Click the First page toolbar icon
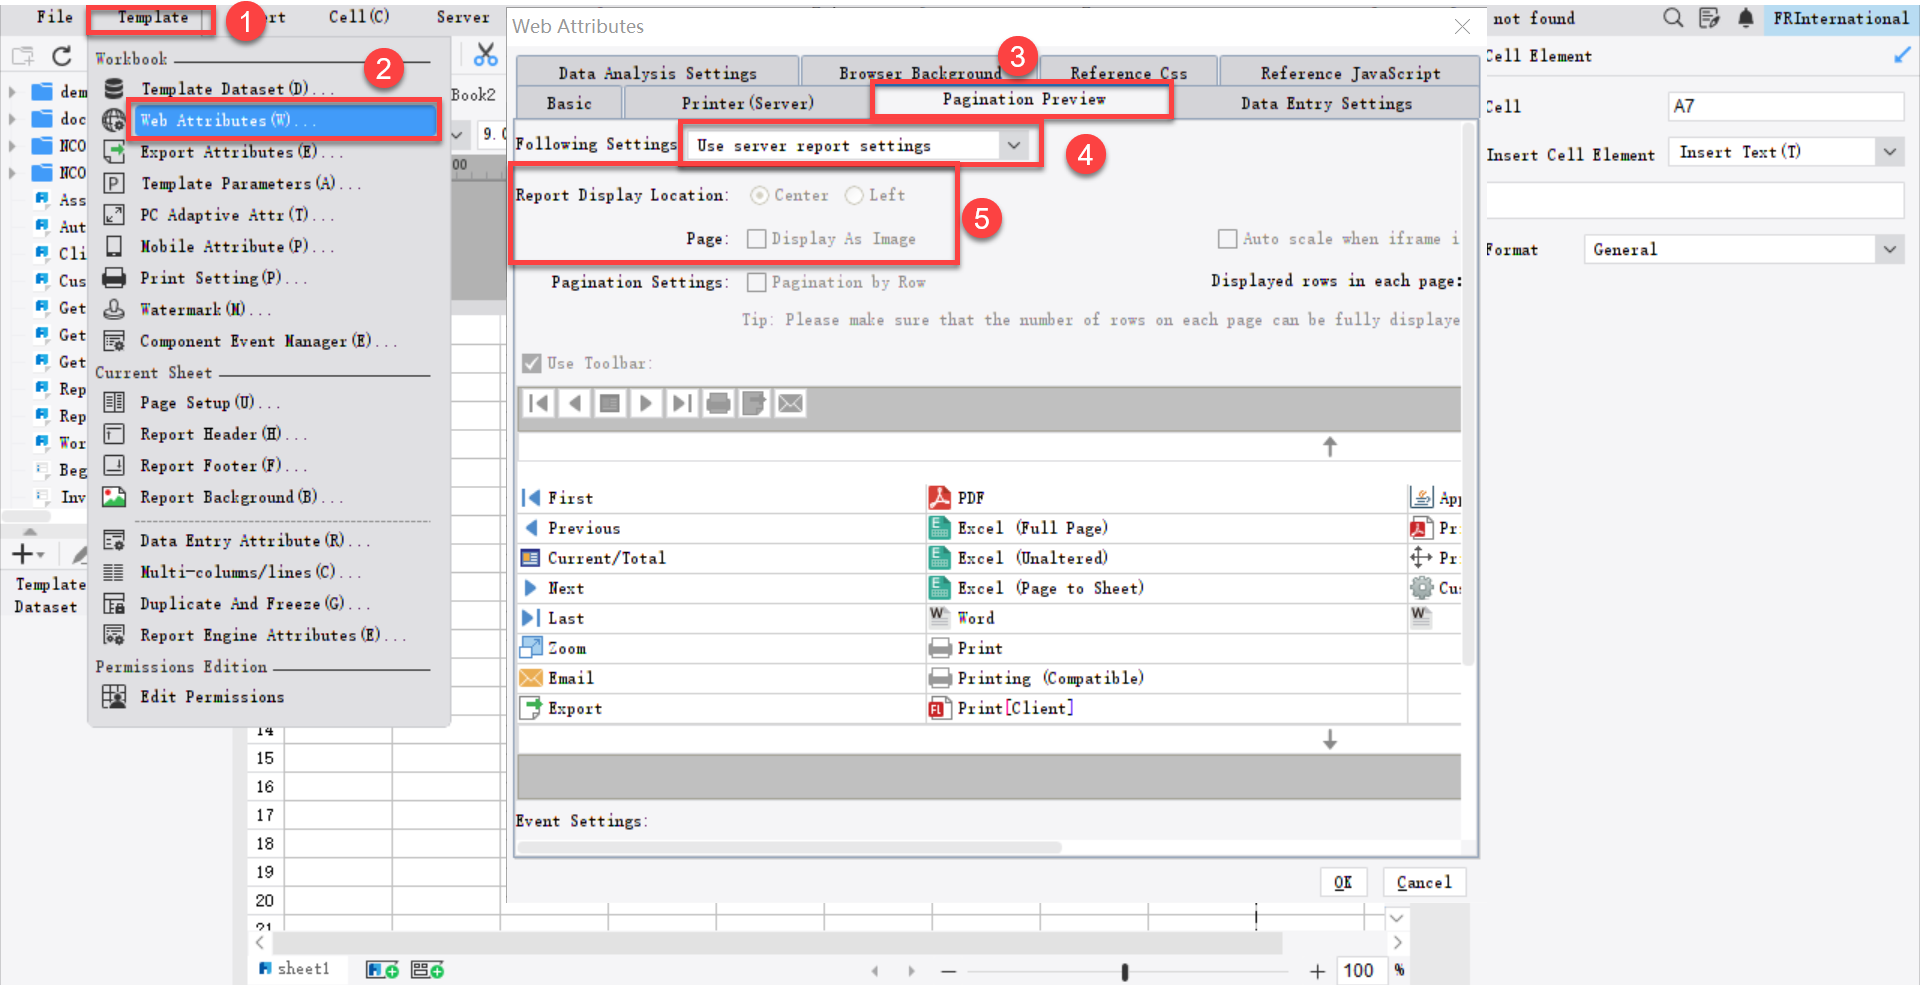 click(x=539, y=403)
